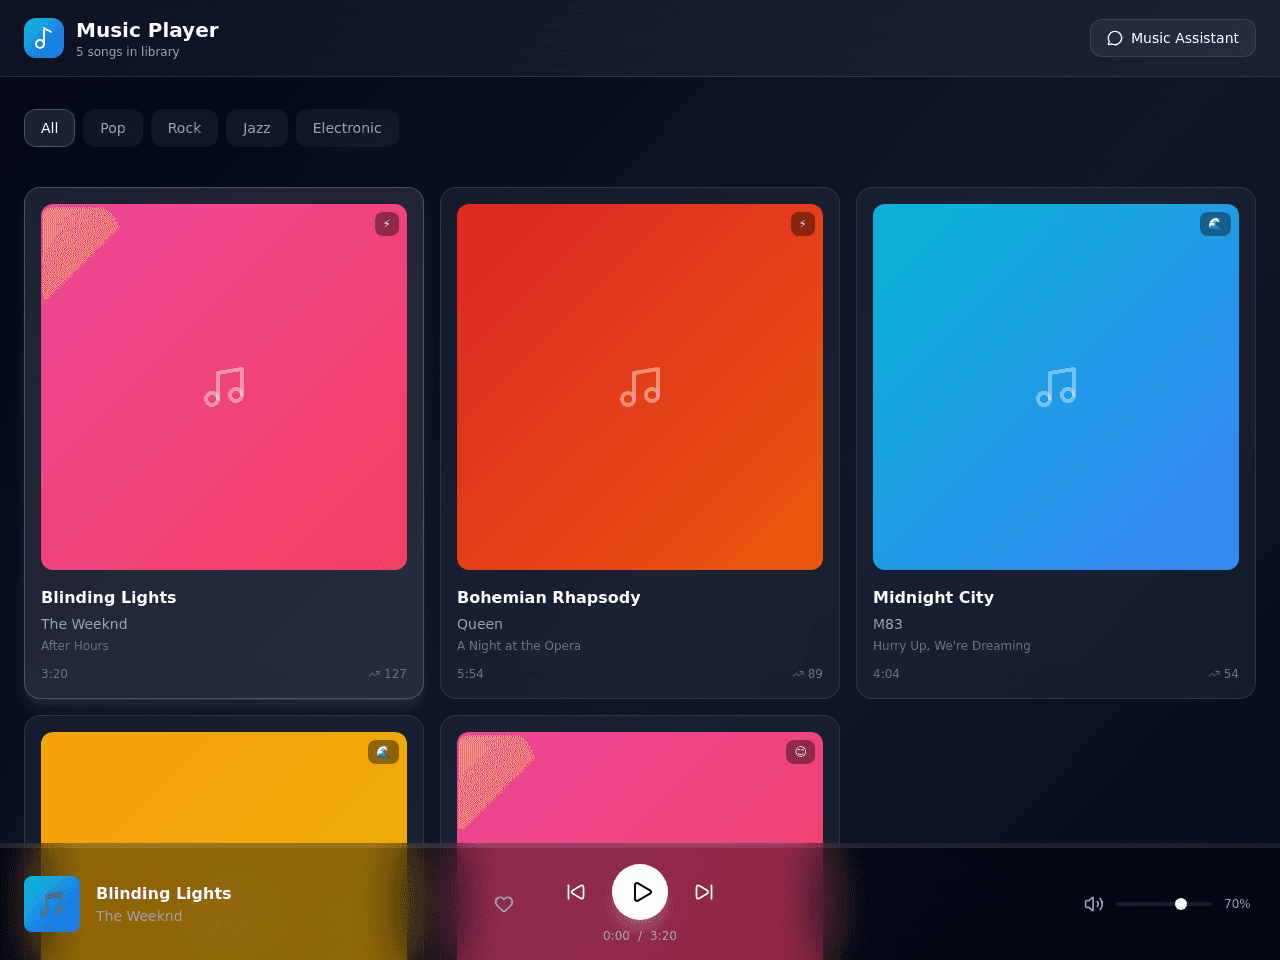Screen dimensions: 1280x960
Task: Mute audio with the speaker icon
Action: [1094, 904]
